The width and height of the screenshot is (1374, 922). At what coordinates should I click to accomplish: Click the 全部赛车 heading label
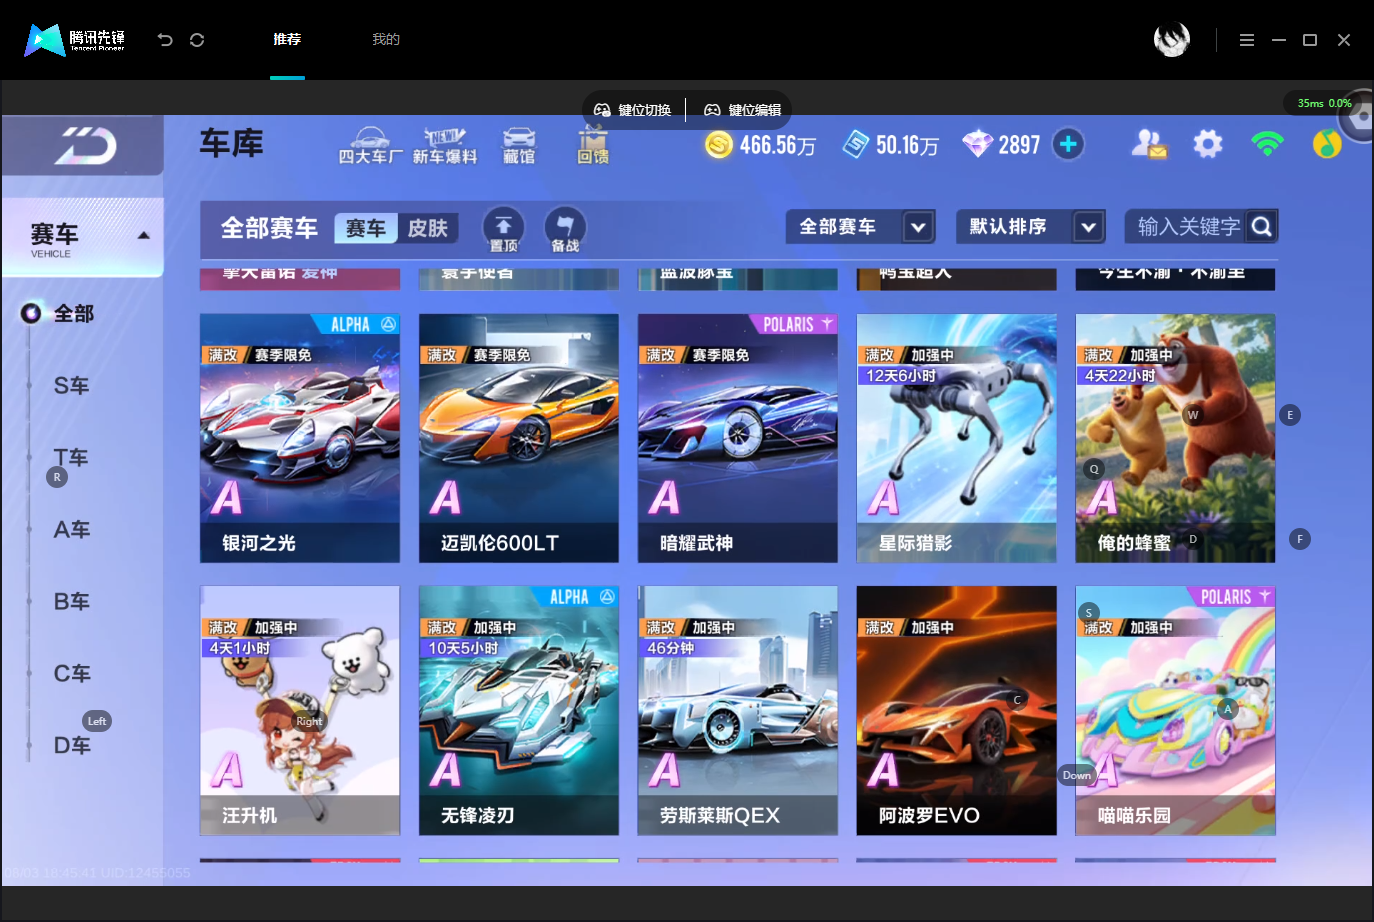(269, 228)
